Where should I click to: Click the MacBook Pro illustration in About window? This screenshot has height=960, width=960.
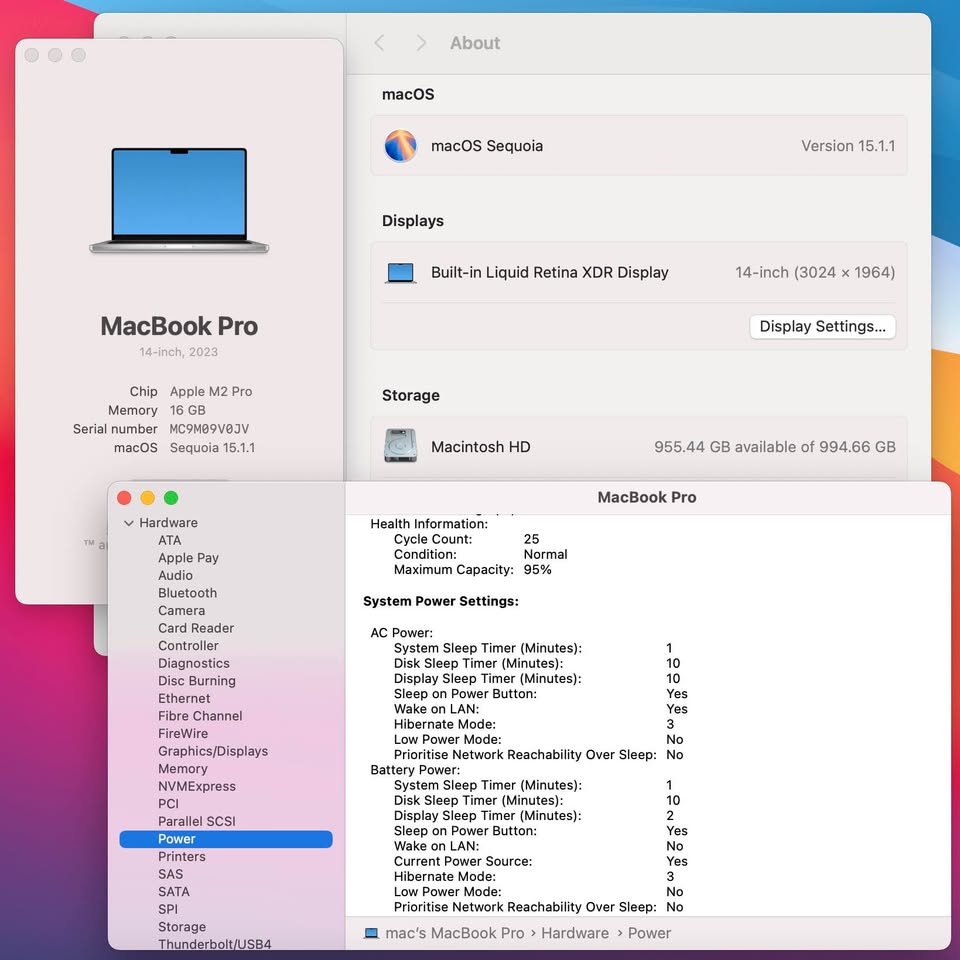[x=179, y=200]
